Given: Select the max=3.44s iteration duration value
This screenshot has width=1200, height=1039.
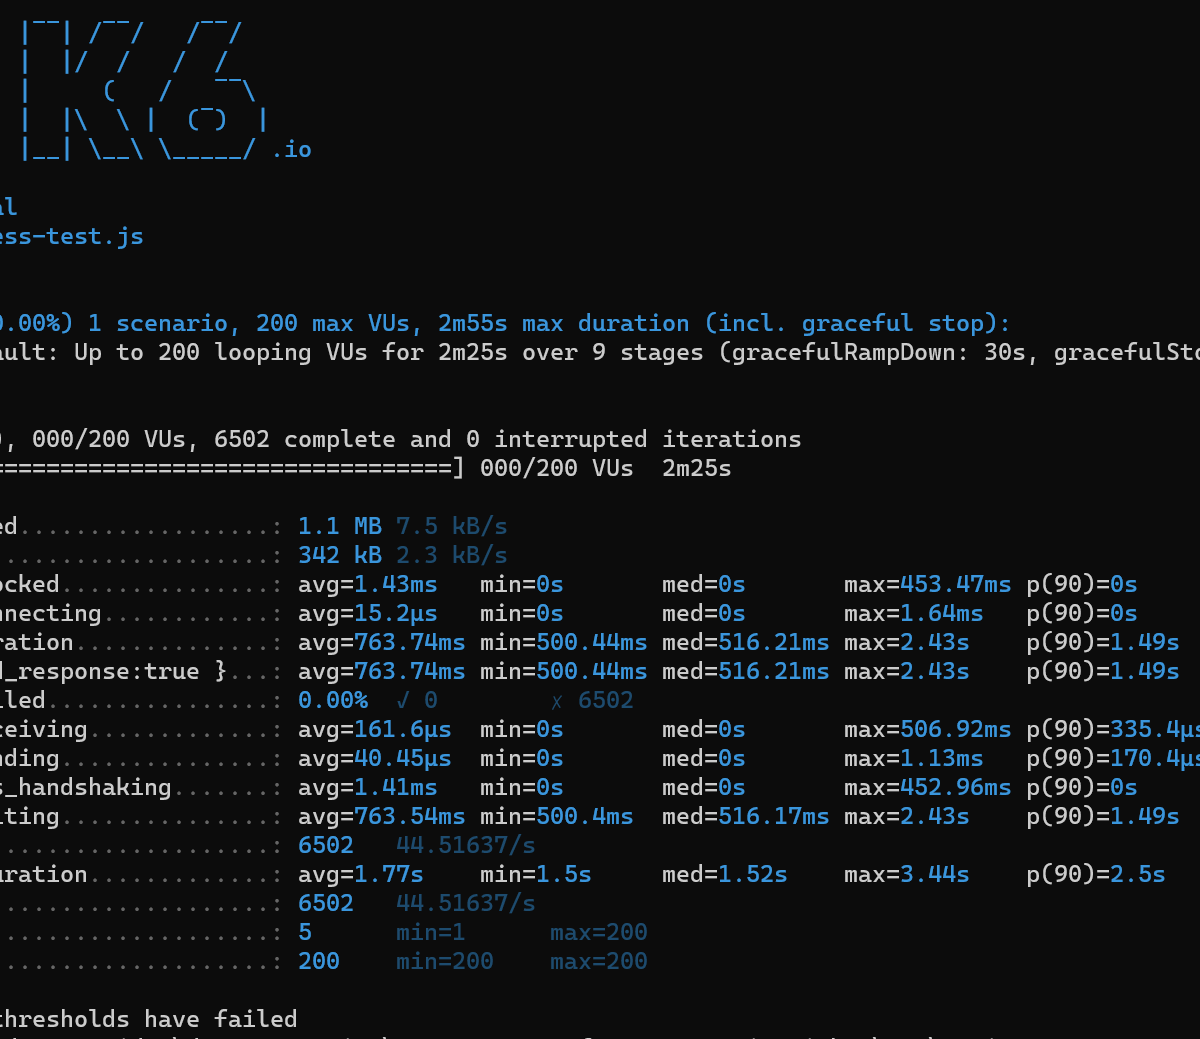Looking at the screenshot, I should pos(906,874).
